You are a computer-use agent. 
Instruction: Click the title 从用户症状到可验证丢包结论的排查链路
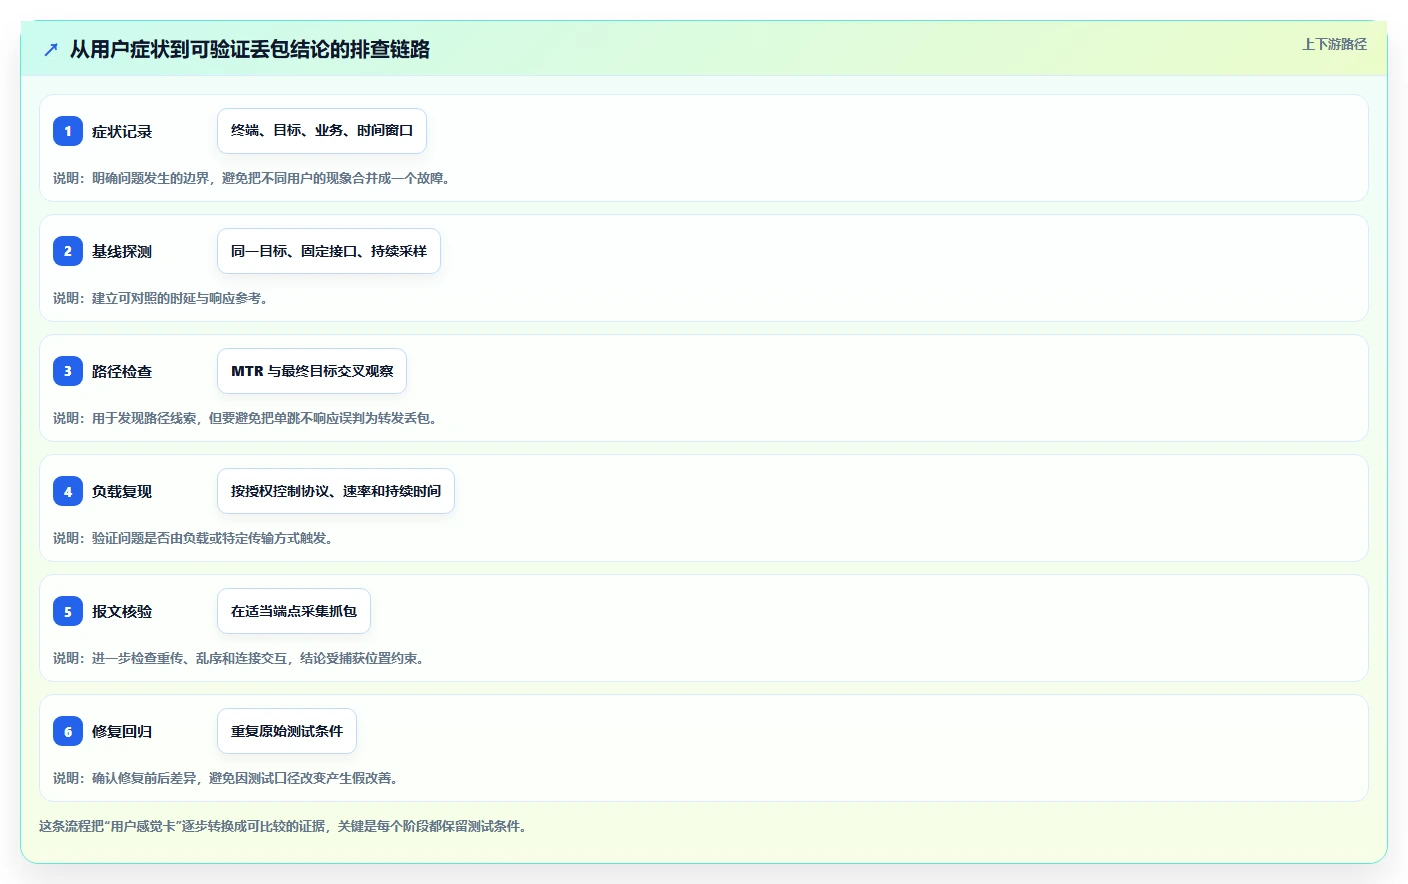250,49
